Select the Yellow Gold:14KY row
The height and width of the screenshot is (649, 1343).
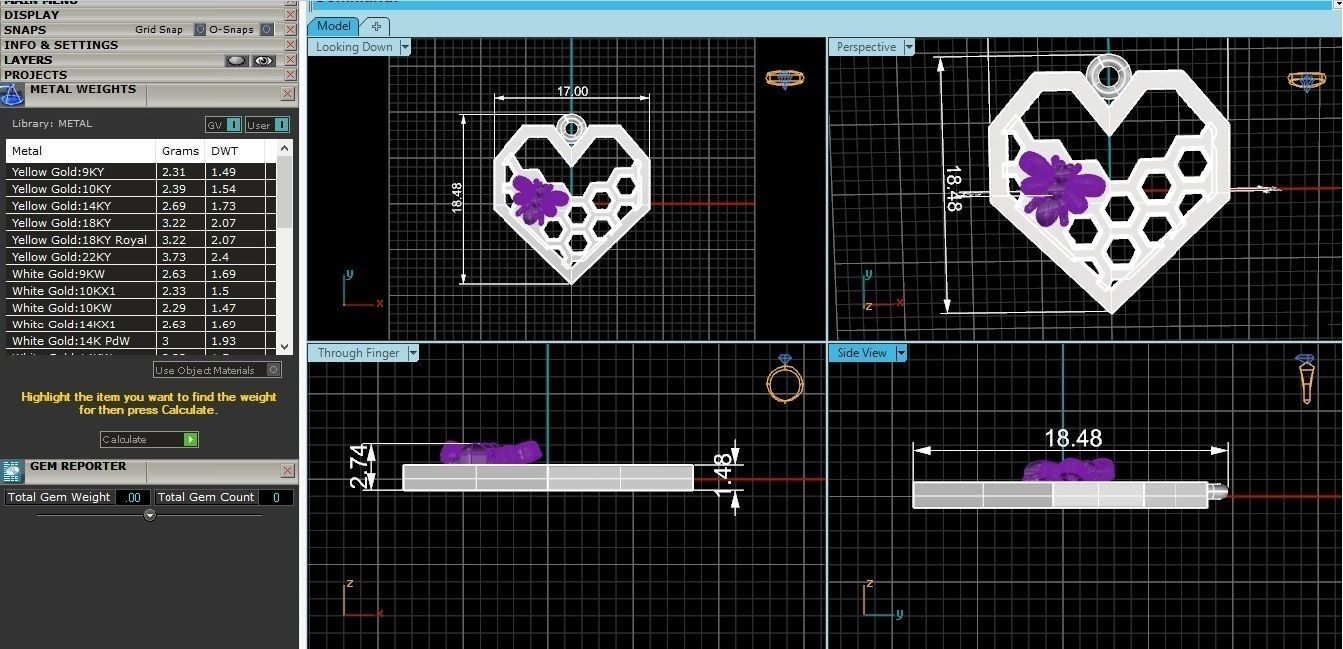pos(141,206)
